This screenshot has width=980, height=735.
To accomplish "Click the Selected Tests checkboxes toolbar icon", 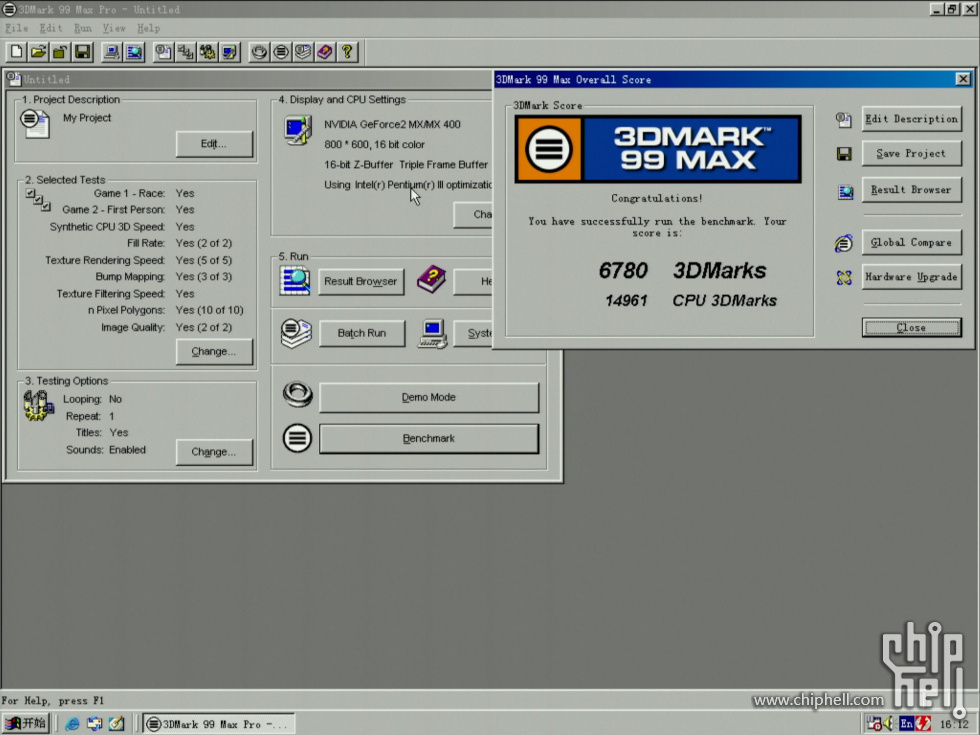I will tap(186, 52).
